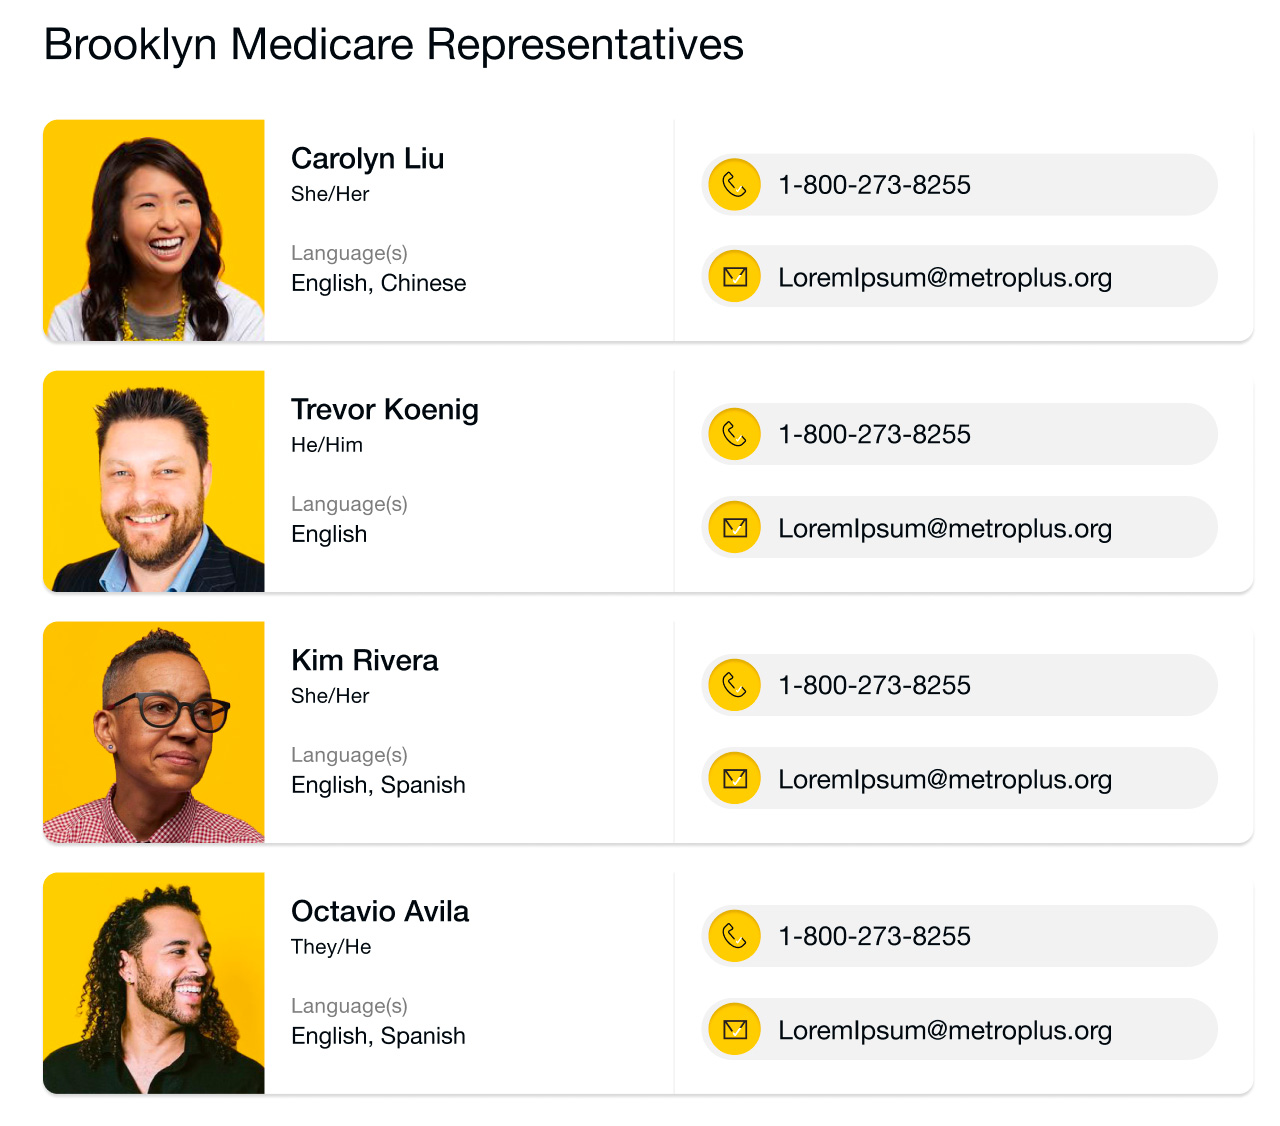Click the envelope icon for Octavio Avila
This screenshot has width=1280, height=1126.
tap(735, 1029)
